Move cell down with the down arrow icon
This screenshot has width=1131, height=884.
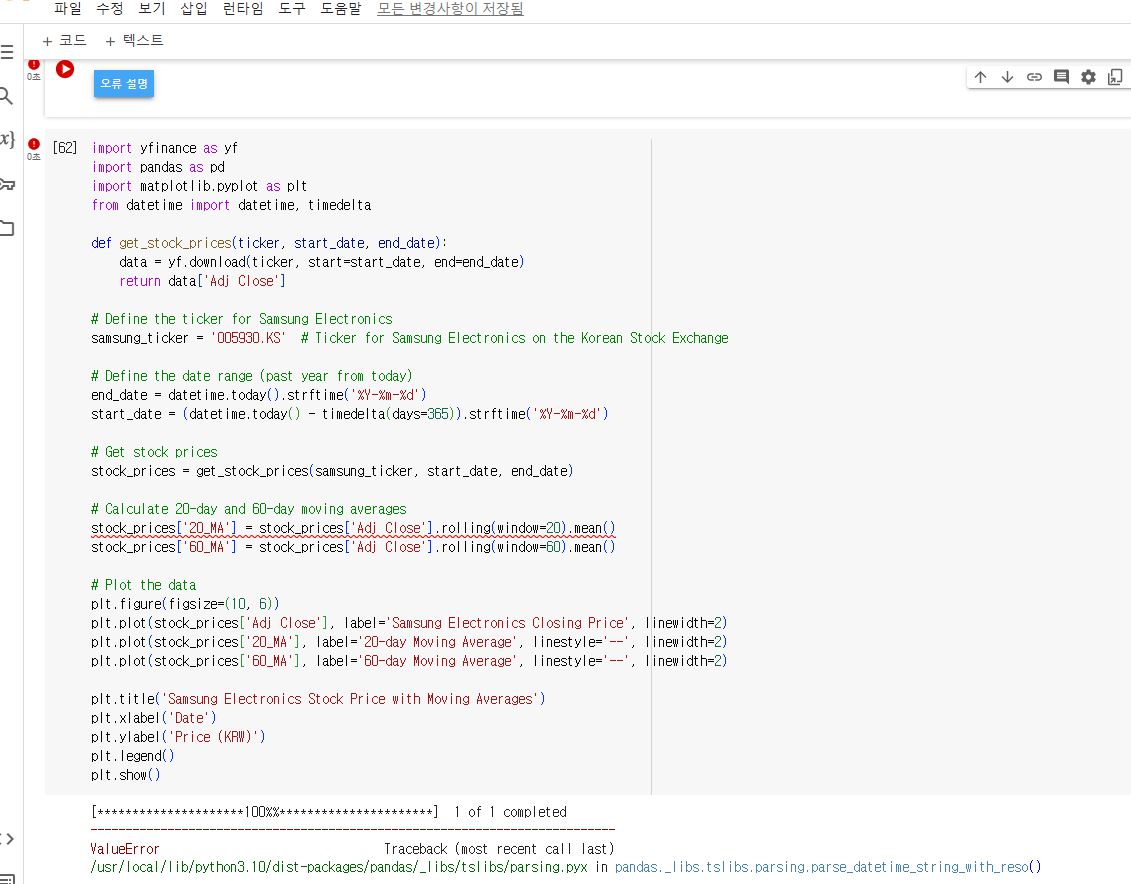coord(1008,77)
